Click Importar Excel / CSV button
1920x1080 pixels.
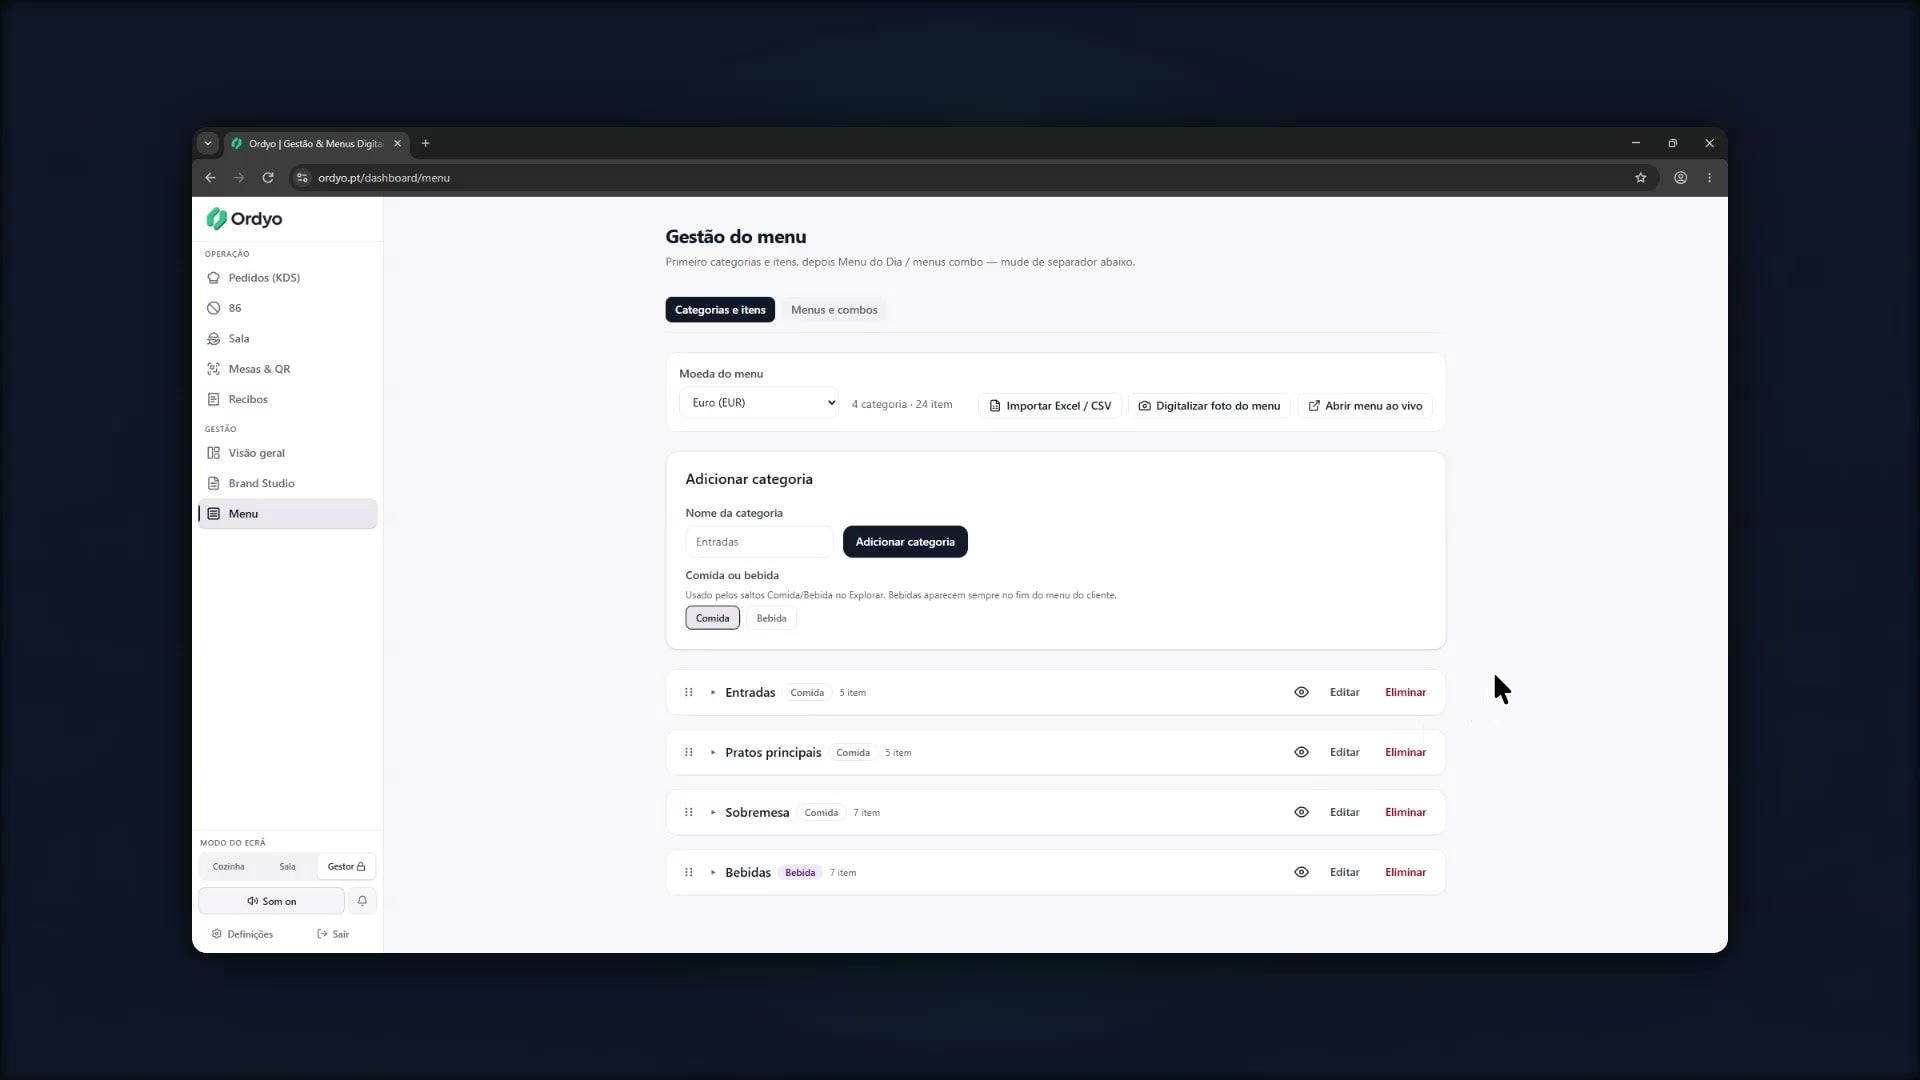pos(1050,406)
